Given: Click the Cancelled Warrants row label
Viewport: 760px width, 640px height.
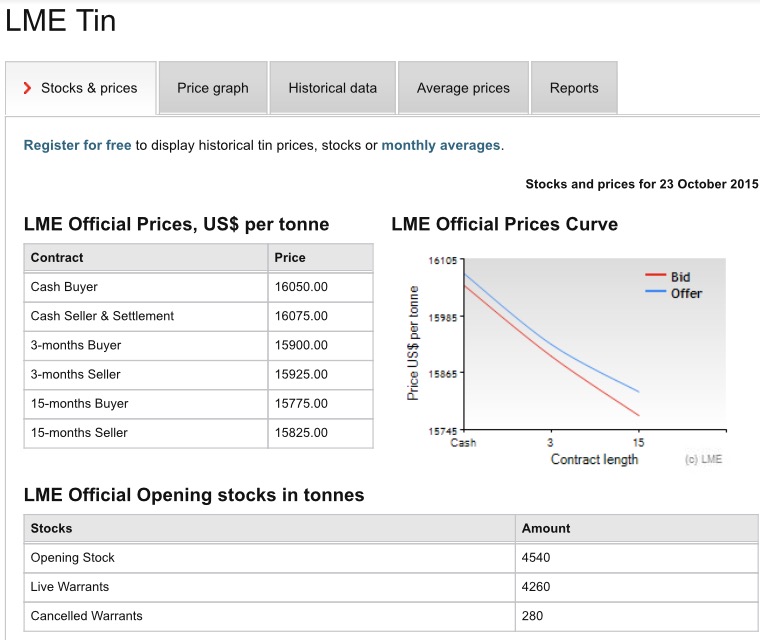Looking at the screenshot, I should point(86,616).
